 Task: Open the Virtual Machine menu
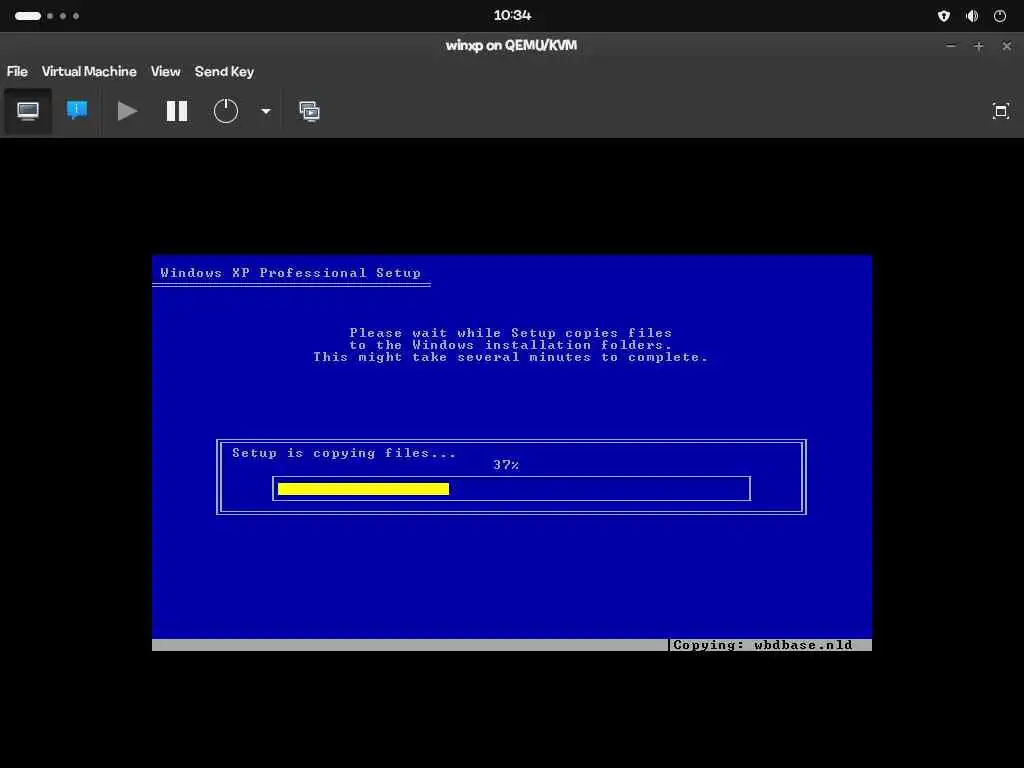click(89, 72)
